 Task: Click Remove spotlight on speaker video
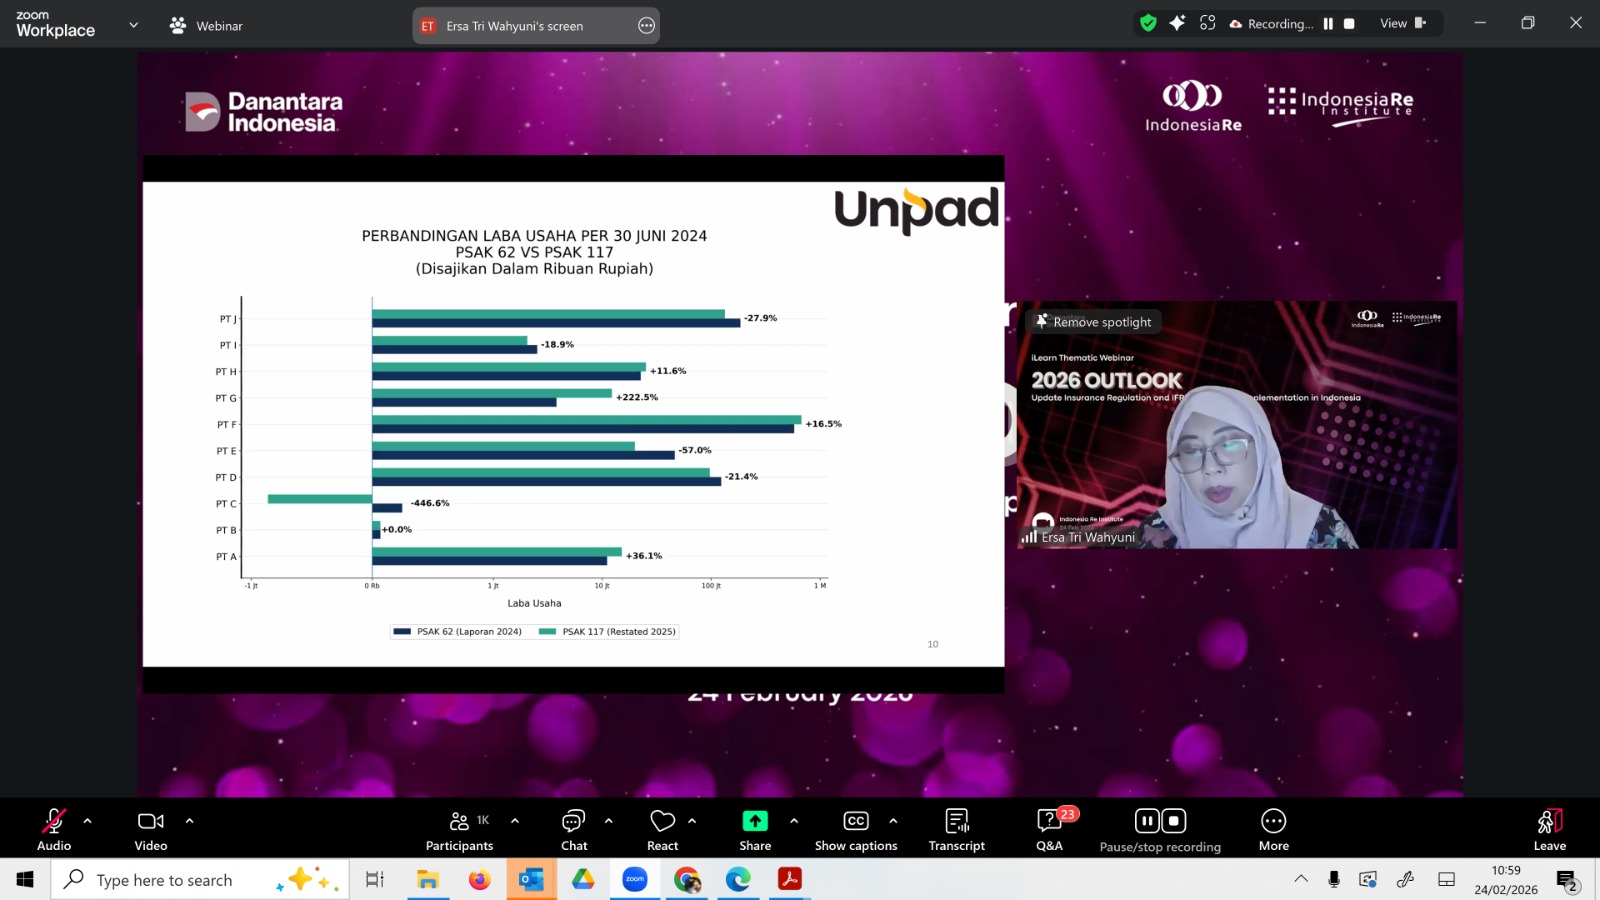pos(1094,322)
